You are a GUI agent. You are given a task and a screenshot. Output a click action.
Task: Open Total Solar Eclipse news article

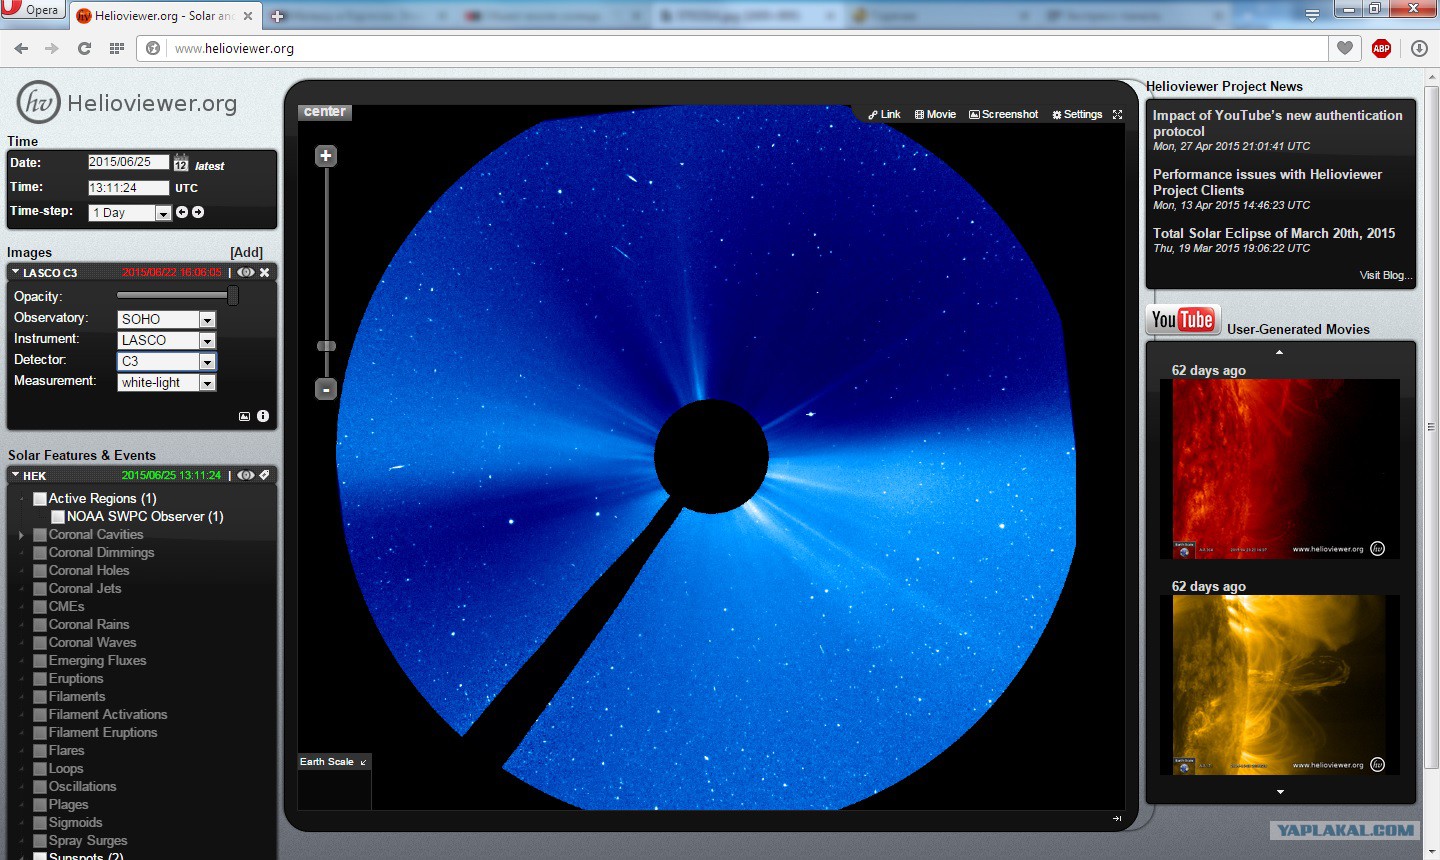tap(1274, 233)
